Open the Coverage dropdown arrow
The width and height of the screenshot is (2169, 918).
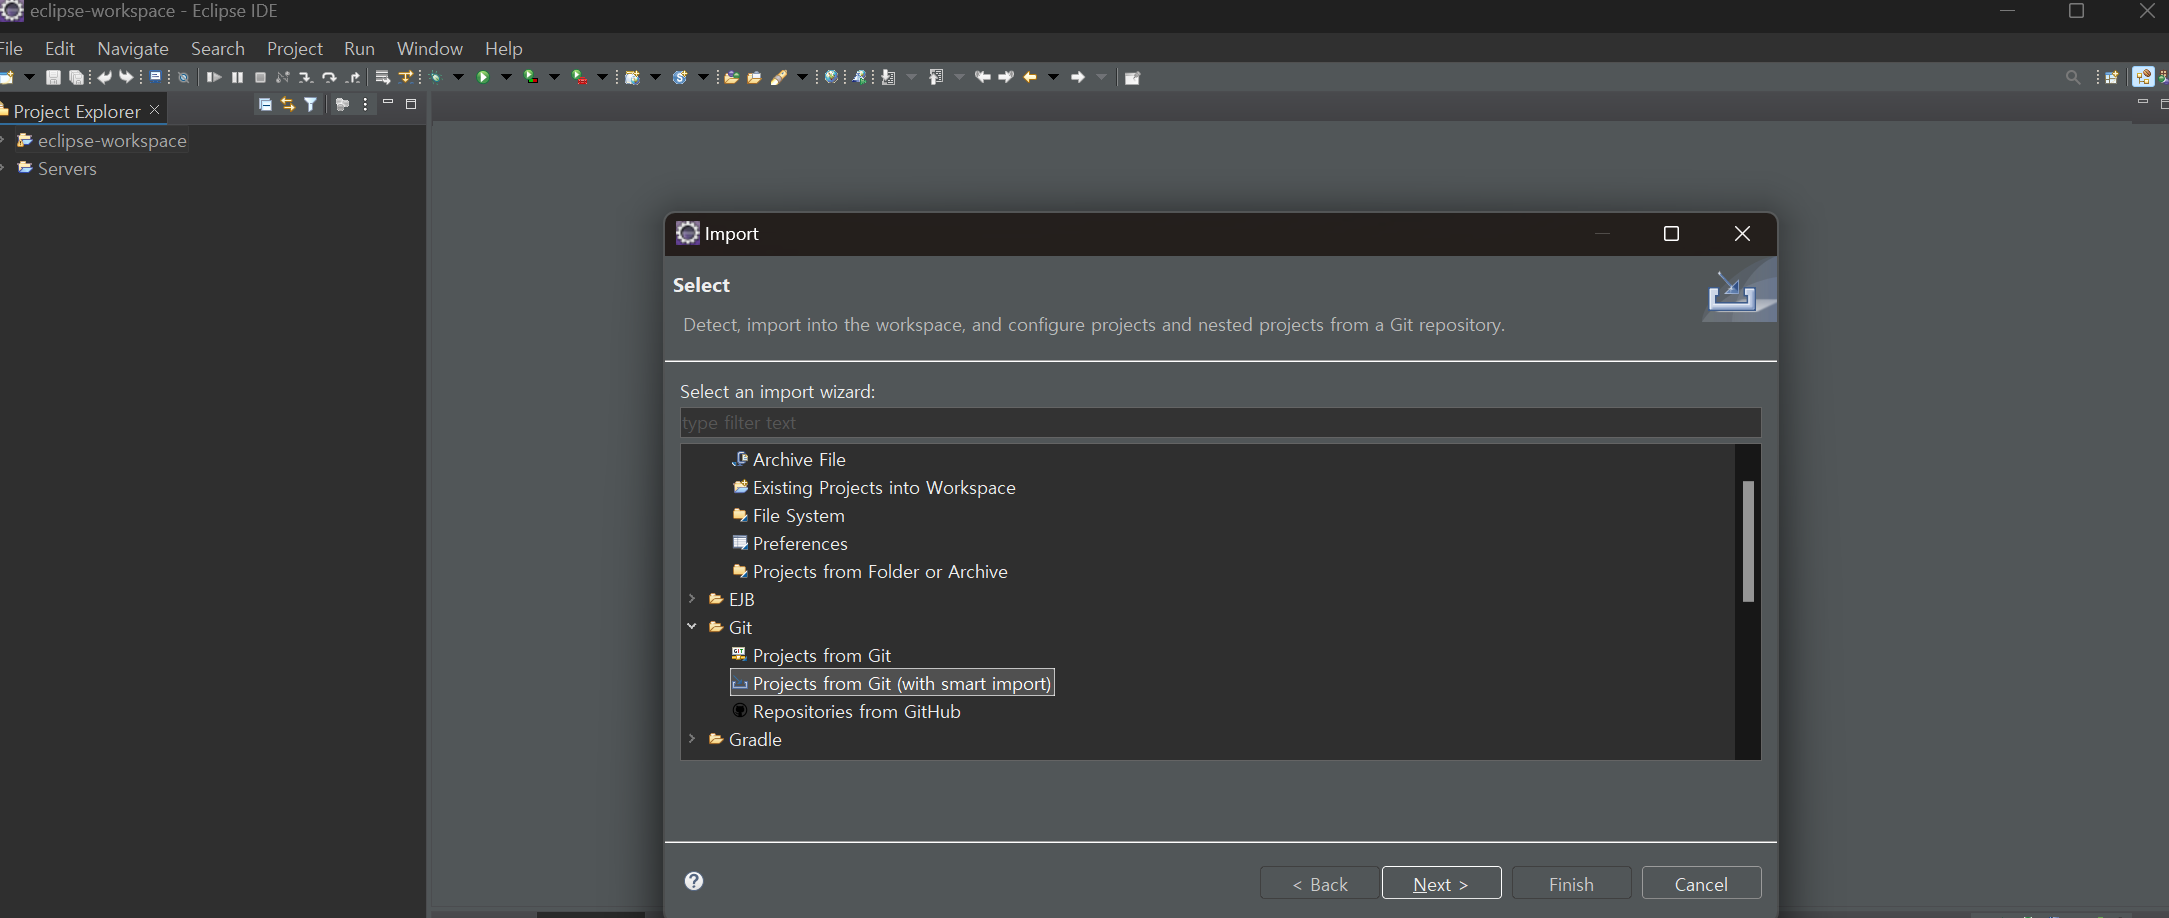tap(554, 77)
